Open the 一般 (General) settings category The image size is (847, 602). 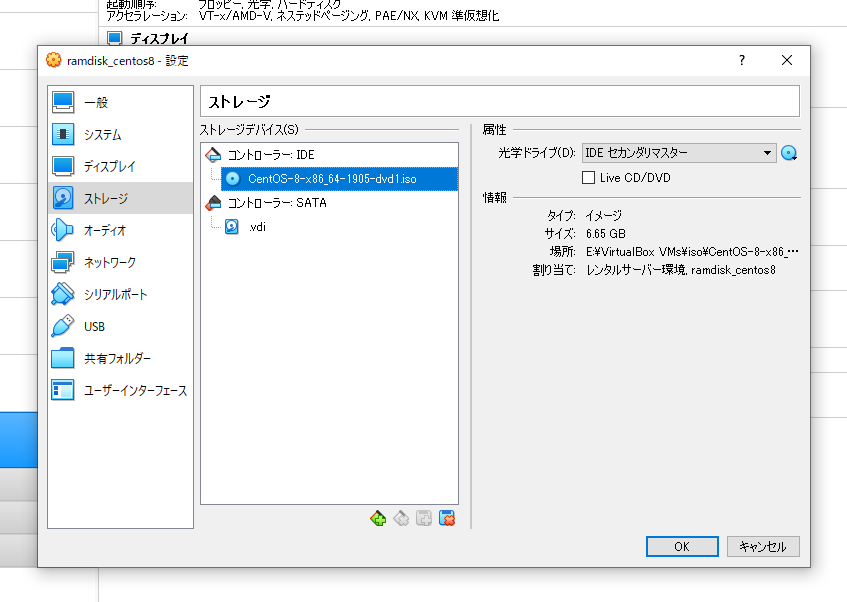click(x=120, y=102)
